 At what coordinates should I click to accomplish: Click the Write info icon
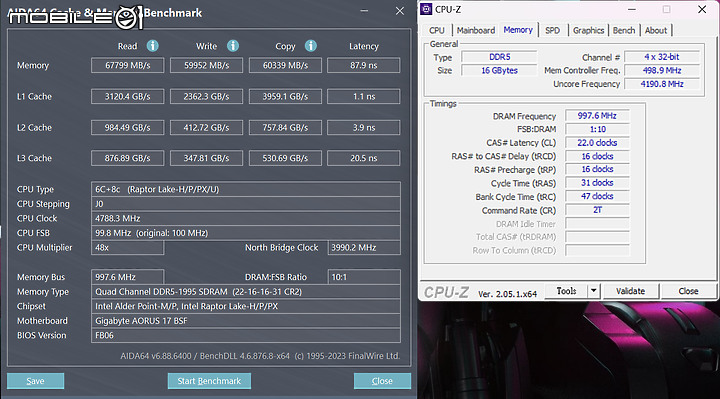pos(233,46)
